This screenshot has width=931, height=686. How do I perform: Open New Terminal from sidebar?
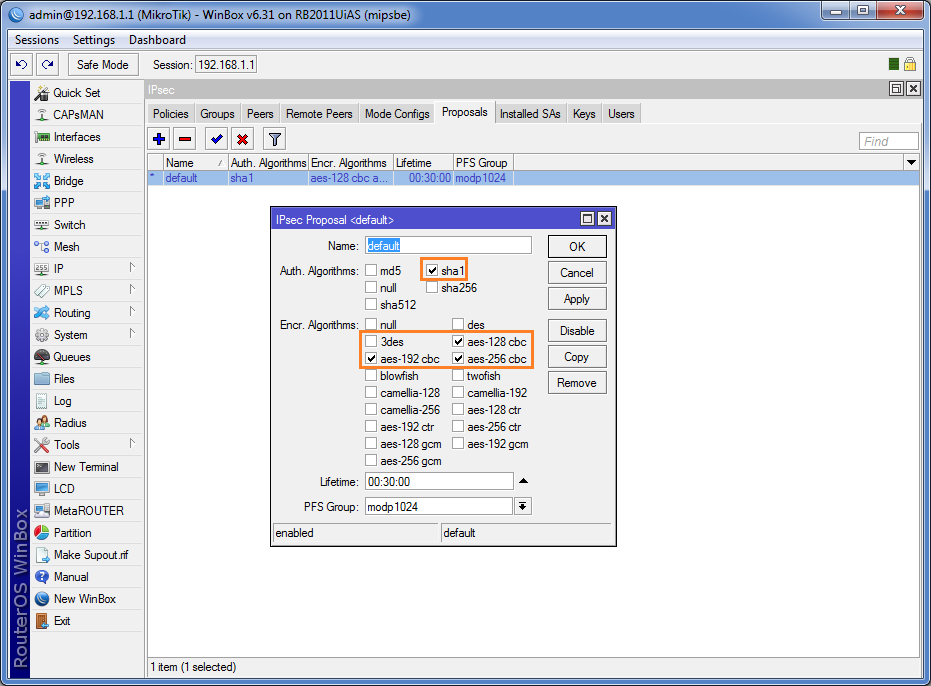coord(86,467)
